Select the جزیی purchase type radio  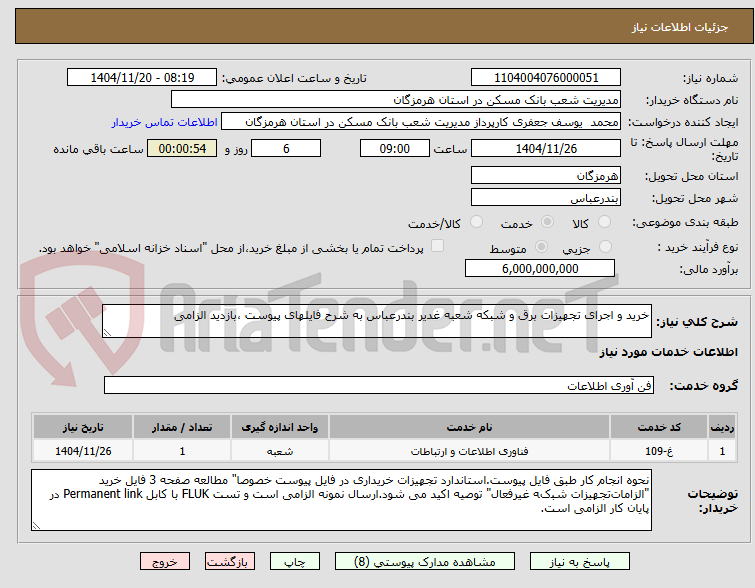tap(605, 247)
